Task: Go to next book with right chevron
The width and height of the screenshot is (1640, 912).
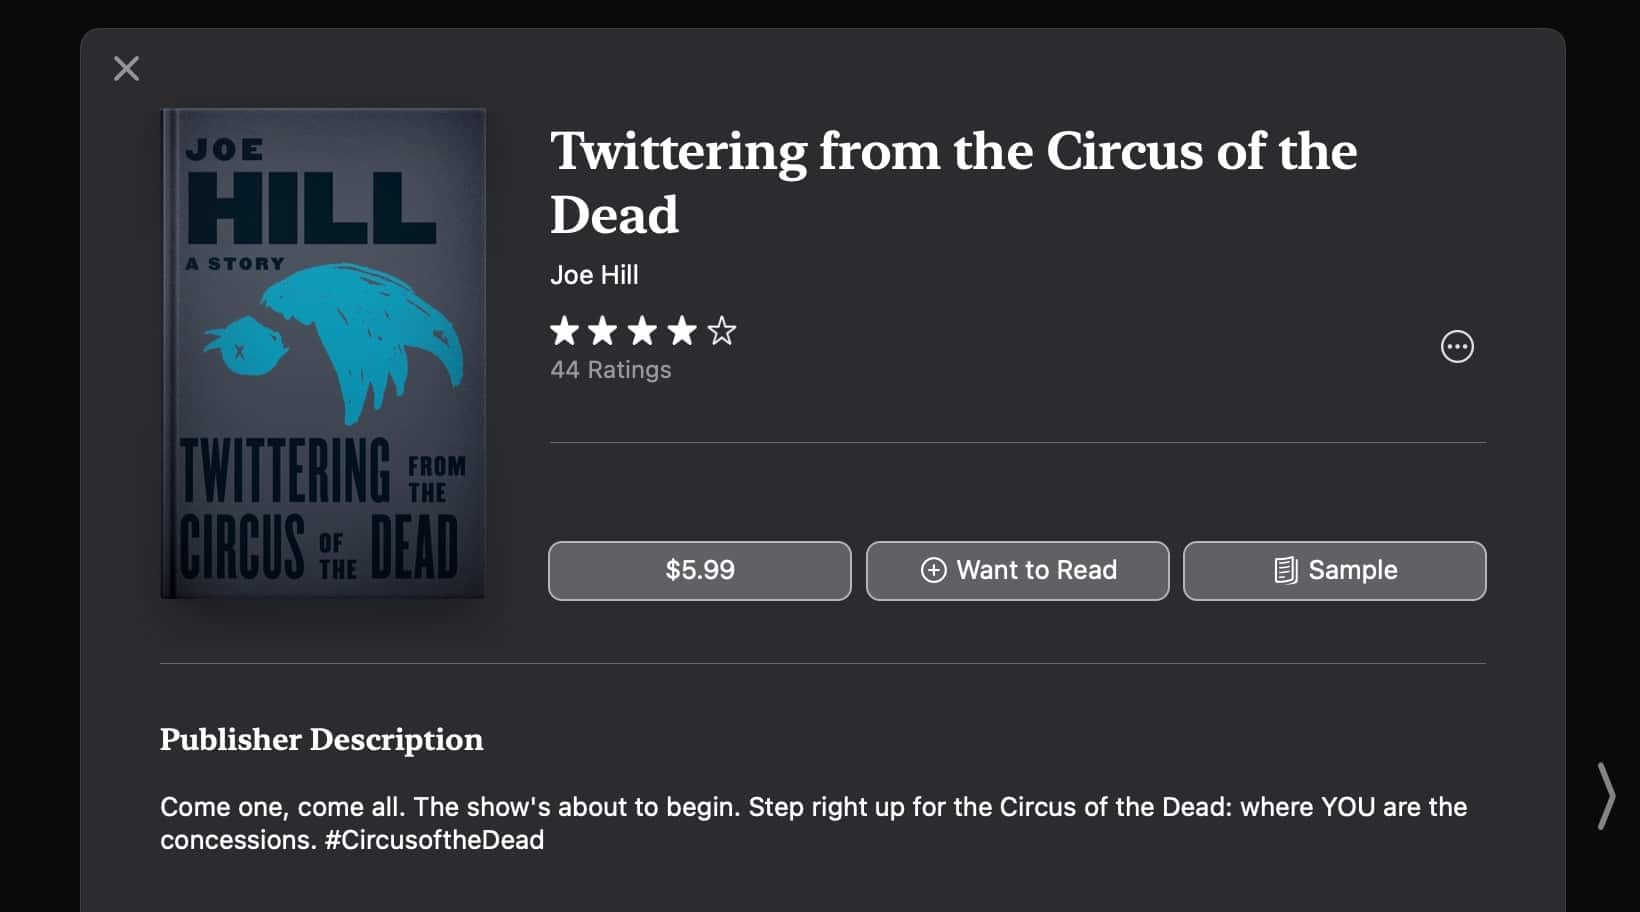Action: (x=1605, y=796)
